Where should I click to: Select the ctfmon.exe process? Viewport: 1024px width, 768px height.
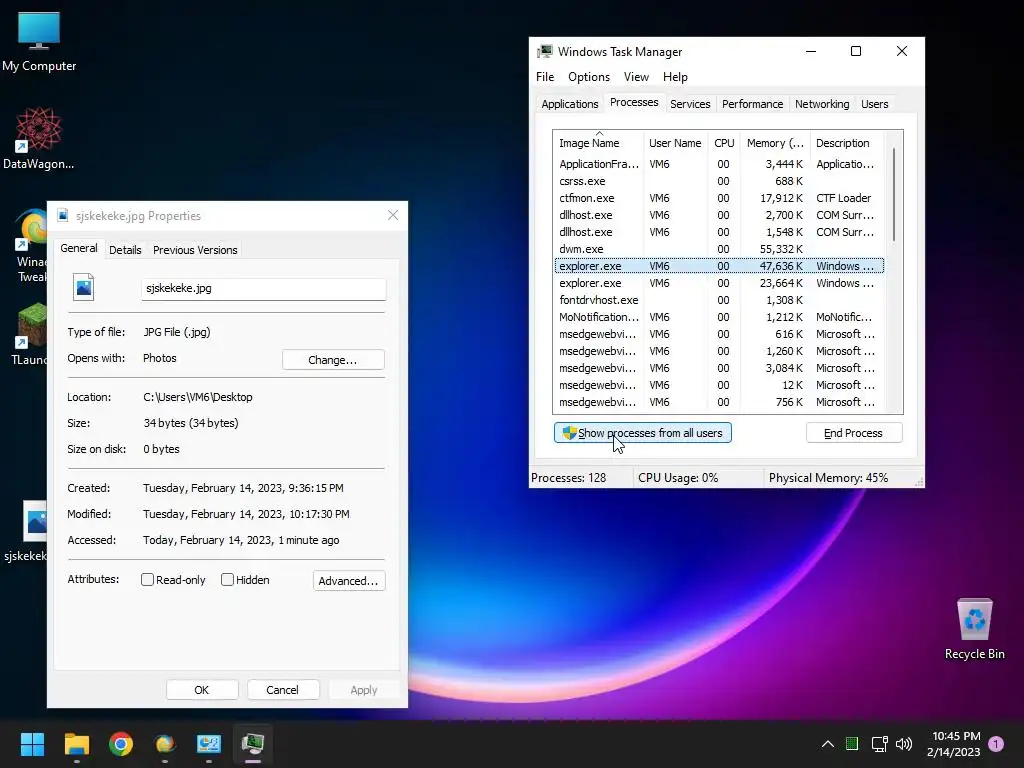(x=718, y=198)
